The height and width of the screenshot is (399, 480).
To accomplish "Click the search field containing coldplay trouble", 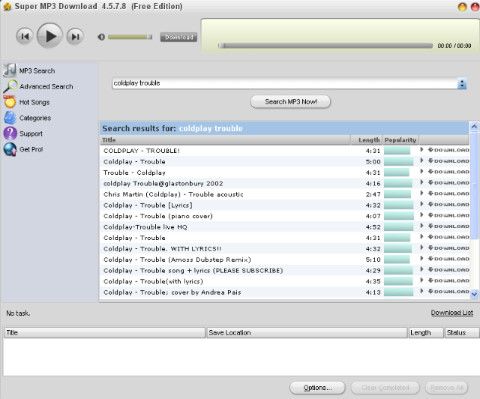I will coord(285,83).
